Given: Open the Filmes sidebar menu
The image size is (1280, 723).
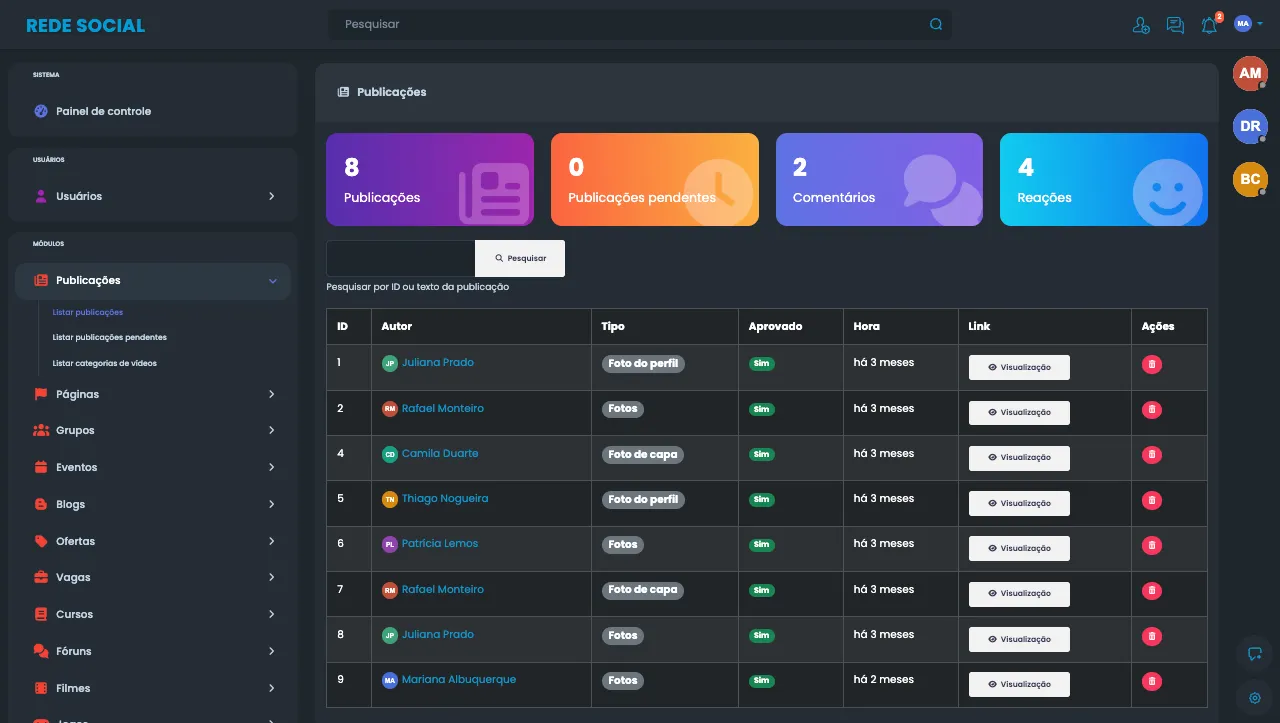Looking at the screenshot, I should tap(153, 688).
